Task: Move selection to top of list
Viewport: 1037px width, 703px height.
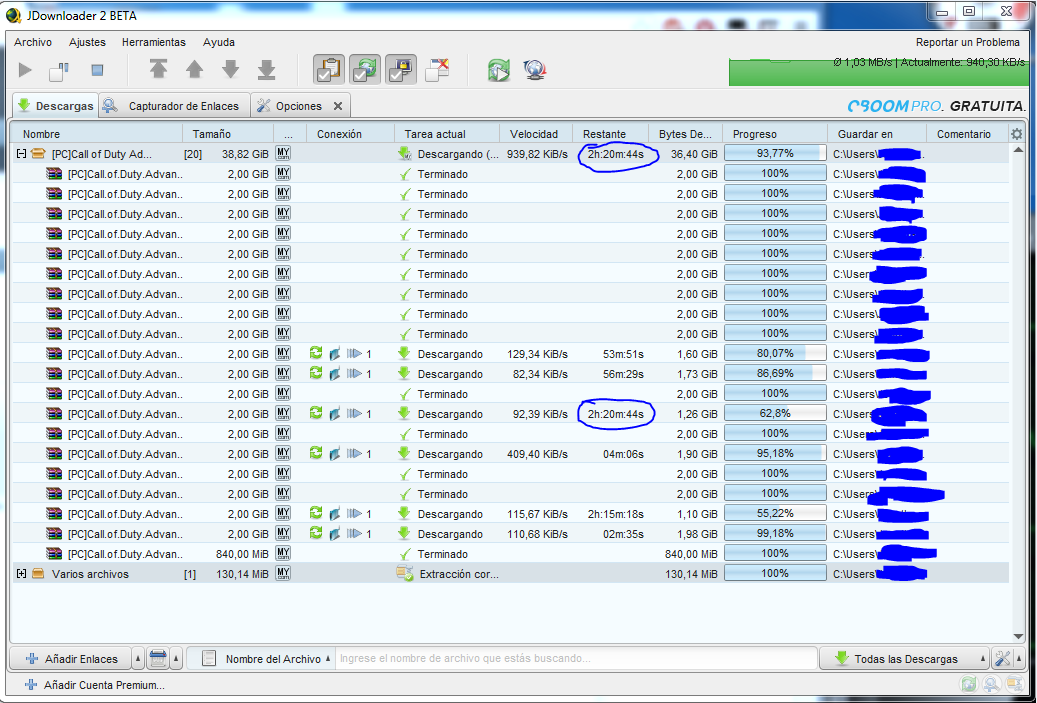Action: pyautogui.click(x=158, y=69)
